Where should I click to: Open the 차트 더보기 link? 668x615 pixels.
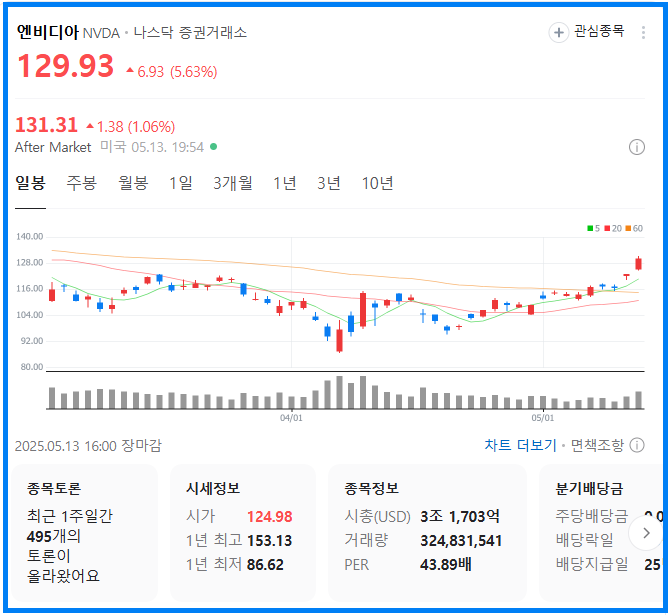tap(520, 445)
